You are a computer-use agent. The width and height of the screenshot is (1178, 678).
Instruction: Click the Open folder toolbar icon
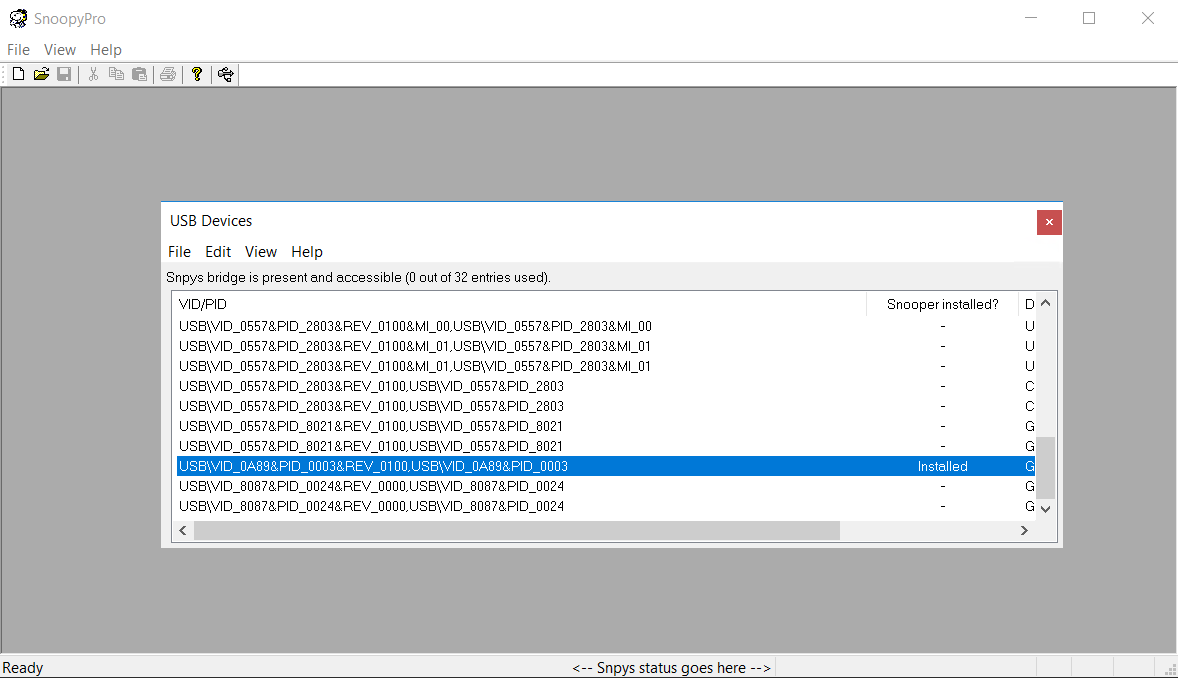click(x=41, y=74)
